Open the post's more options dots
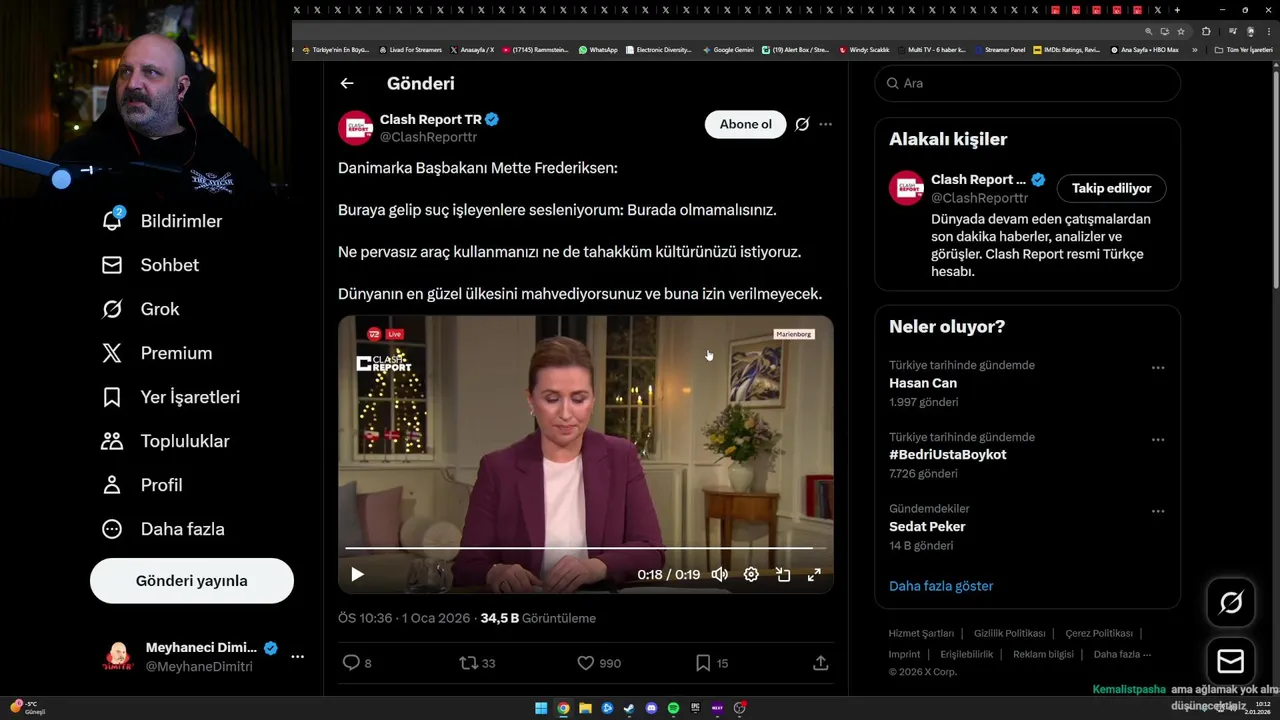Screen dimensions: 1280x720 tap(825, 124)
